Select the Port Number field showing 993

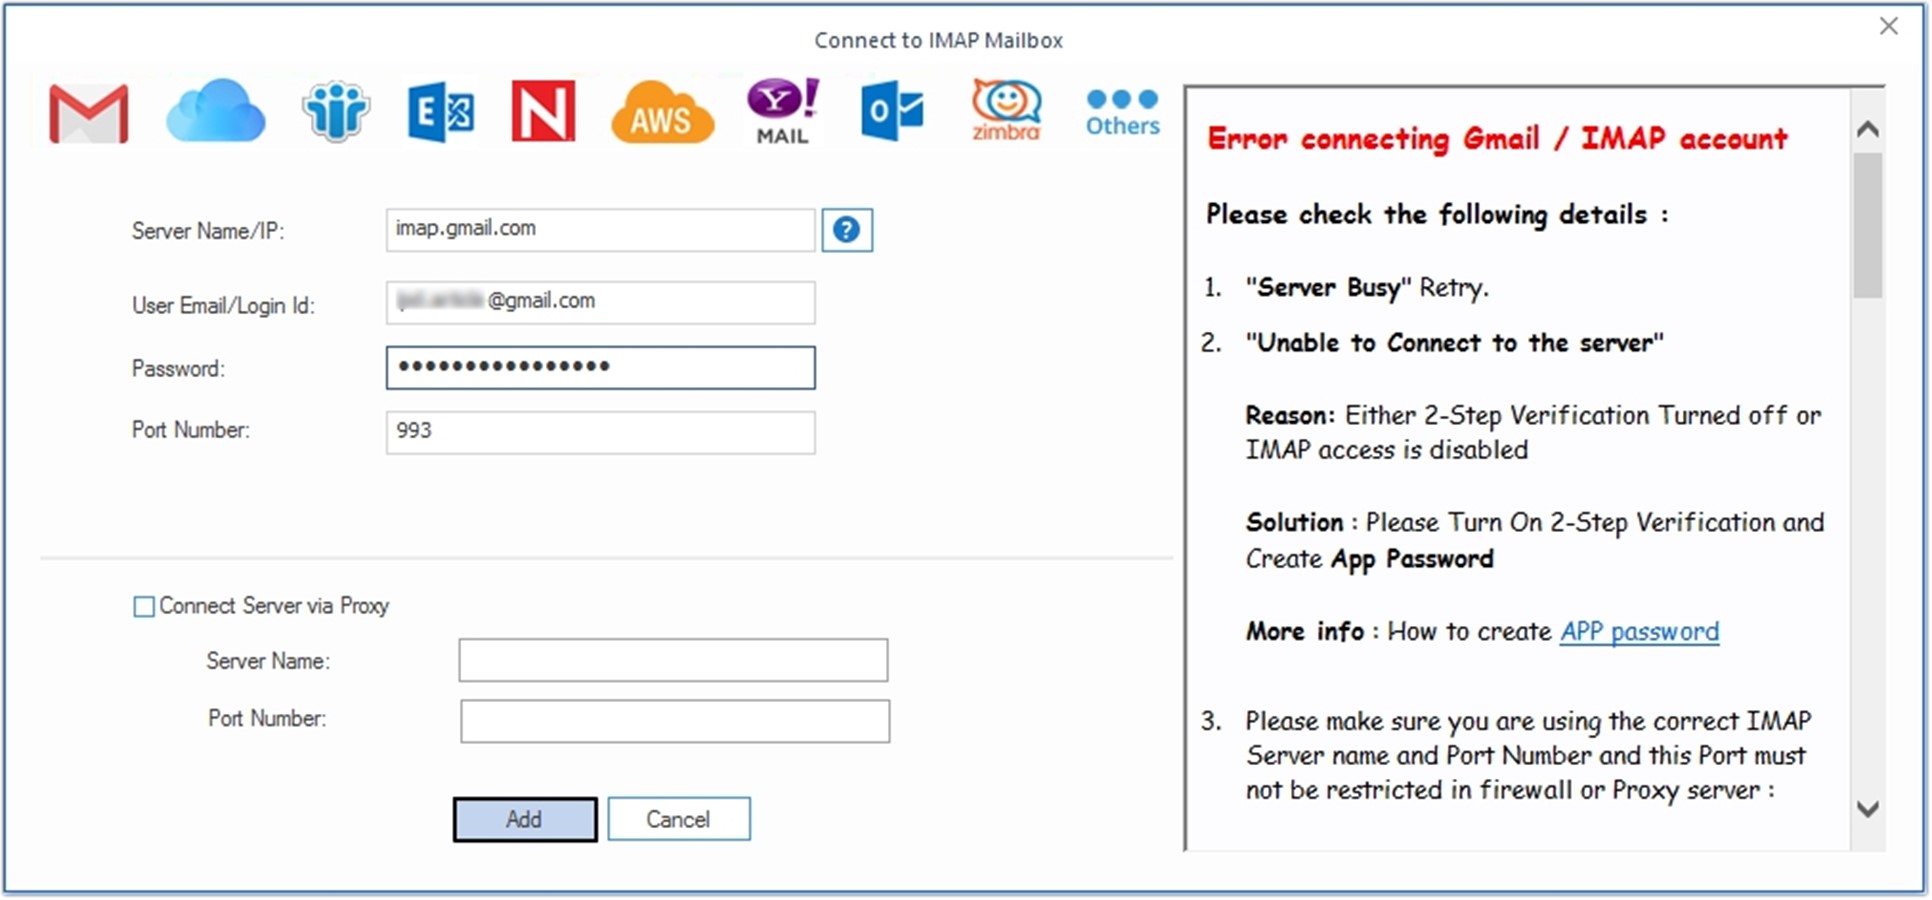click(x=600, y=432)
